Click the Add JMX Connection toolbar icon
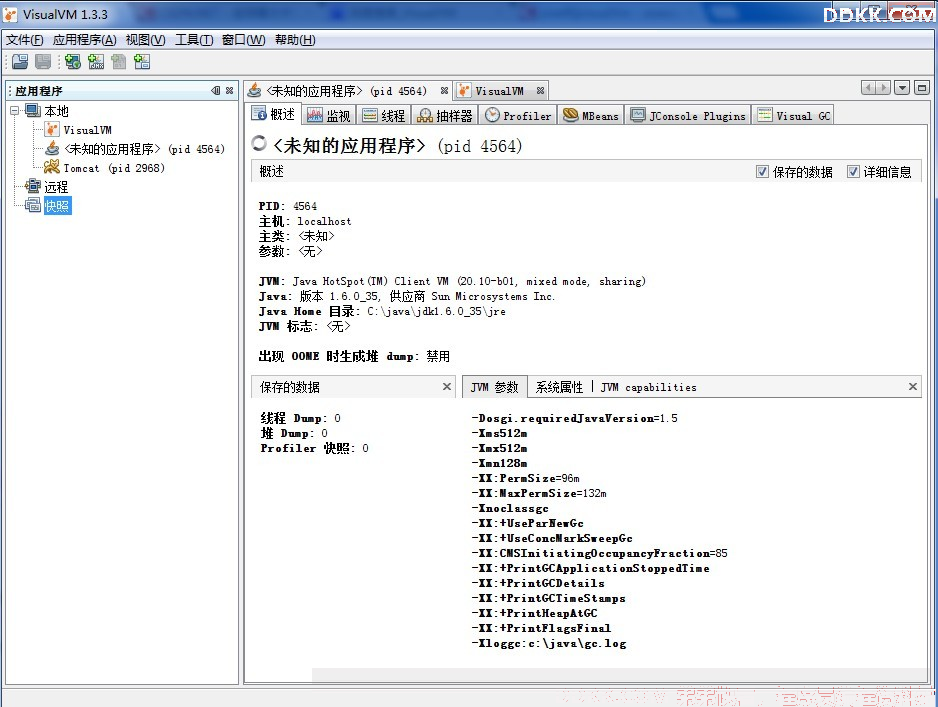This screenshot has width=938, height=707. (x=96, y=62)
